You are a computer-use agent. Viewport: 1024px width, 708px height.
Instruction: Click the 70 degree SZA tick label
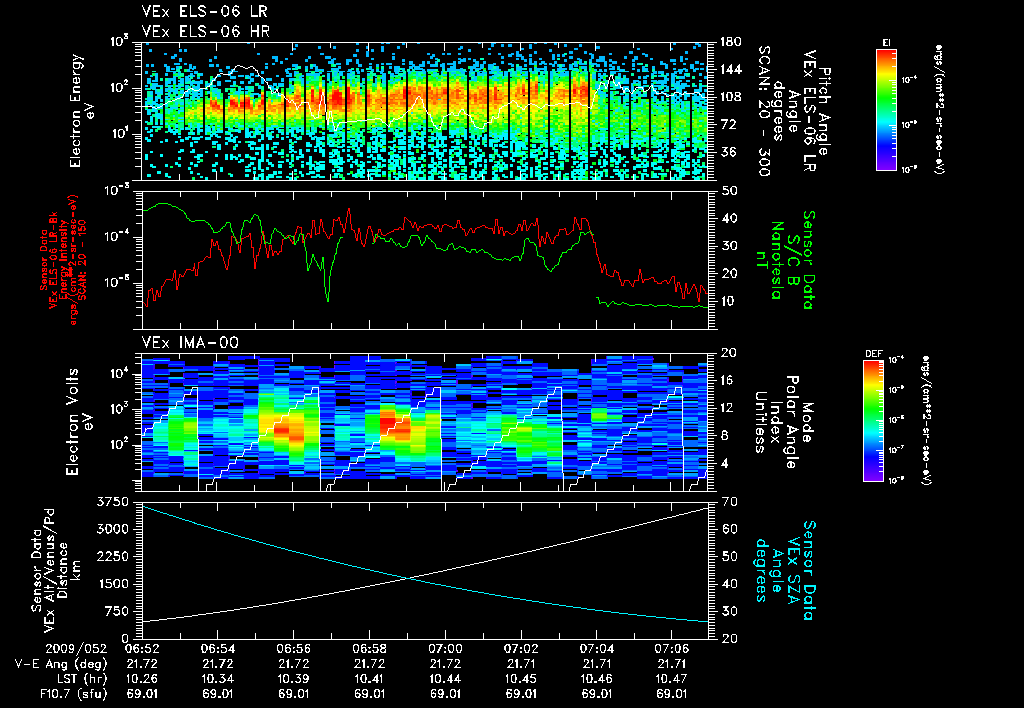729,502
